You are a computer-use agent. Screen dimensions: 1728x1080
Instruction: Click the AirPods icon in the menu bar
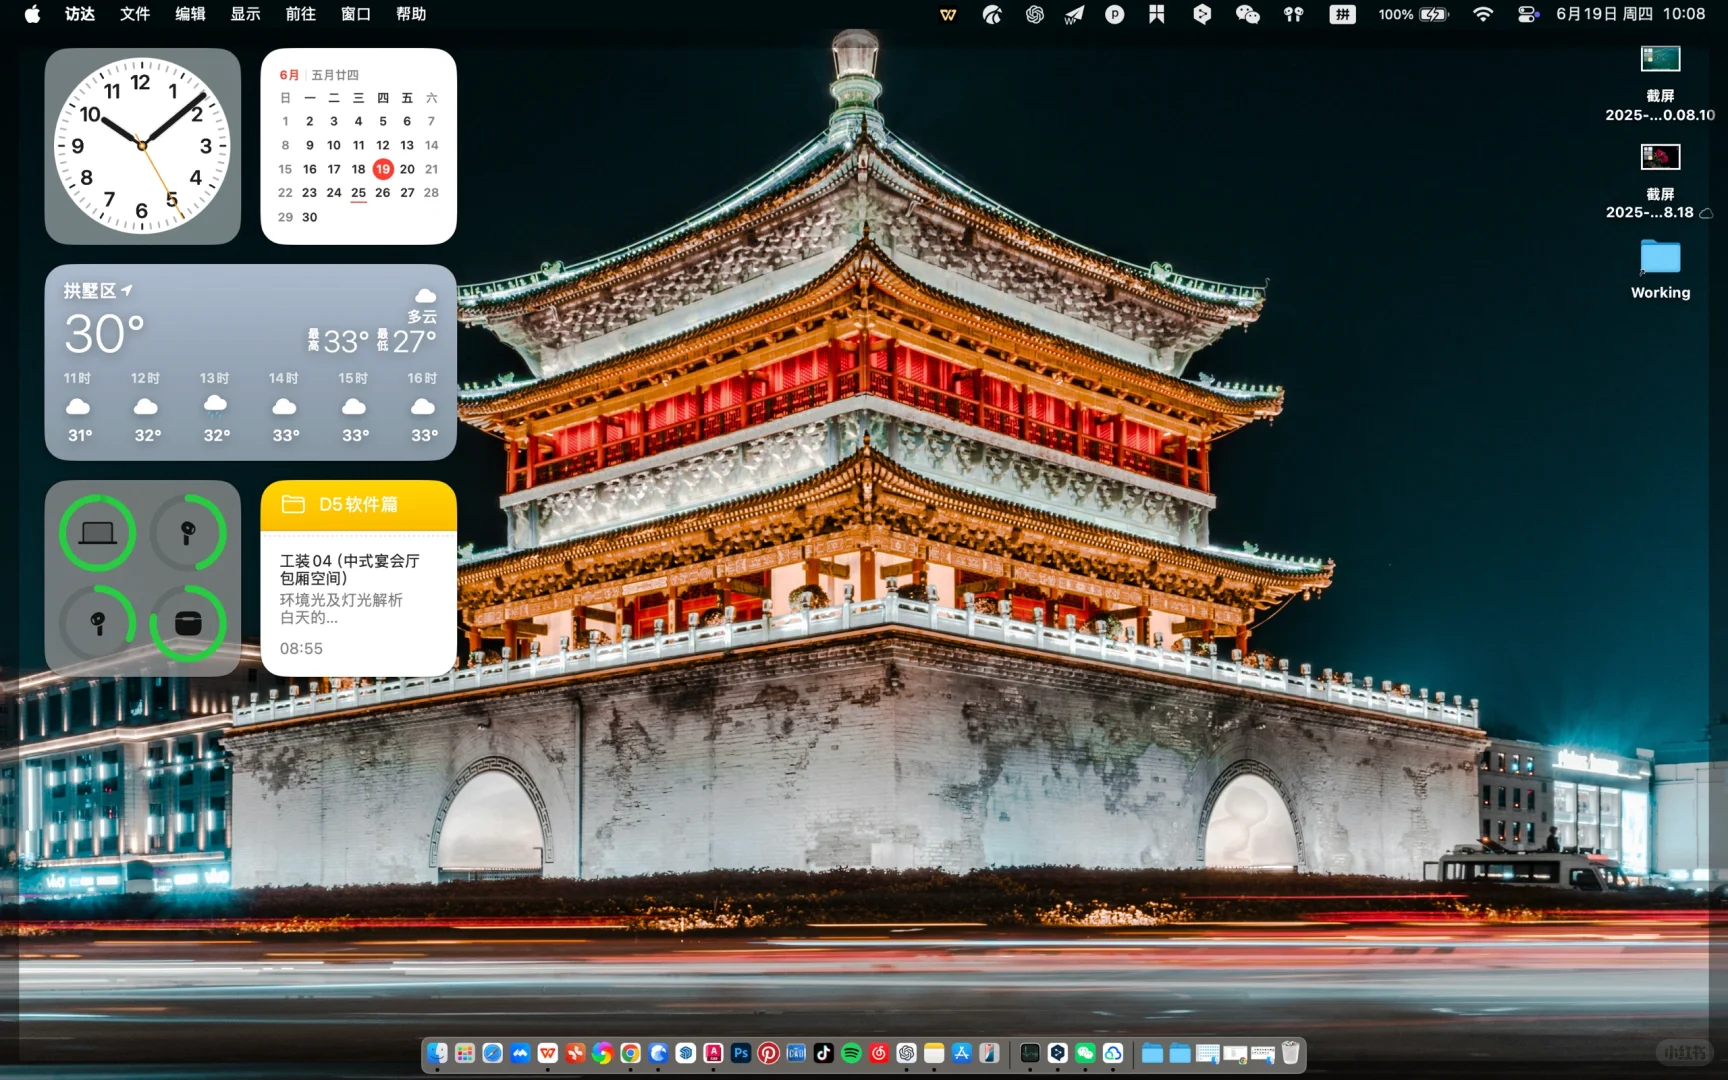click(x=1294, y=14)
